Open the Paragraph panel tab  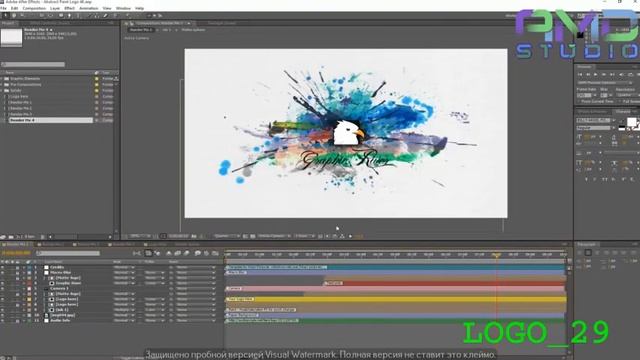586,244
